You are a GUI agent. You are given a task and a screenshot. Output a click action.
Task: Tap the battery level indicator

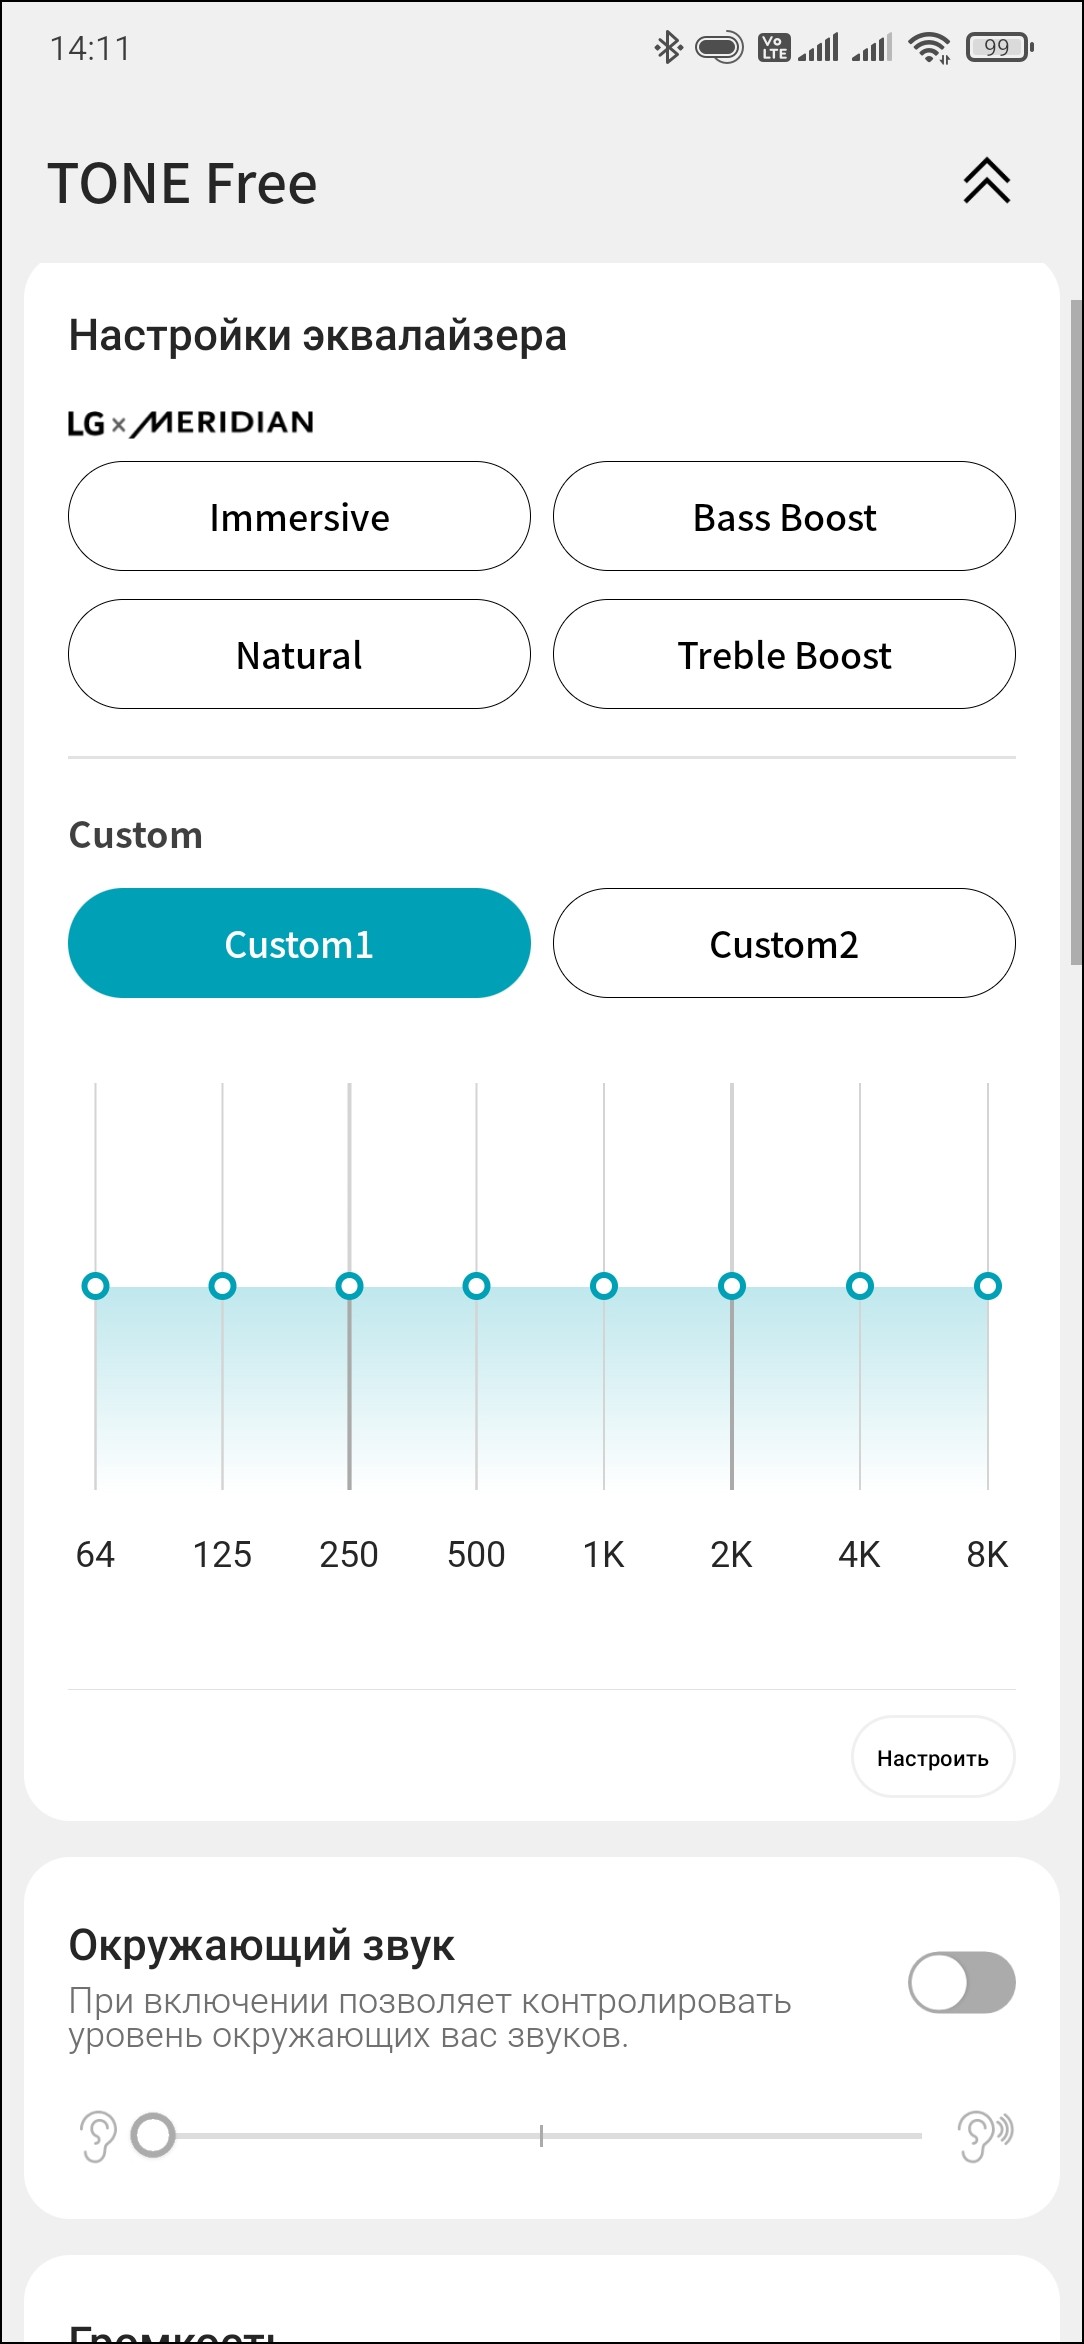[x=998, y=47]
